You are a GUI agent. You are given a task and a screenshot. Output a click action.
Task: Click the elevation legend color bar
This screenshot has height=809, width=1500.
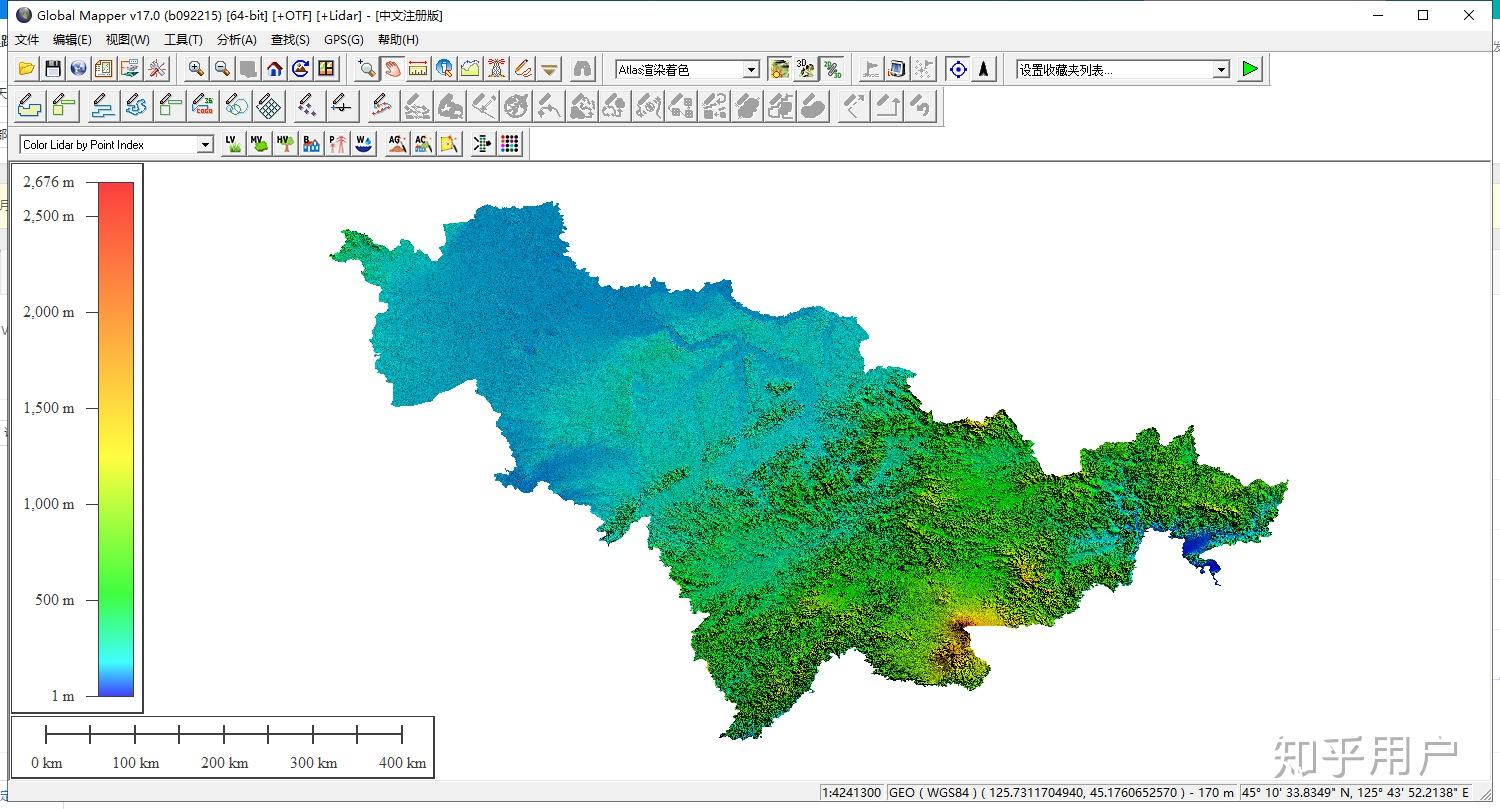pos(116,438)
